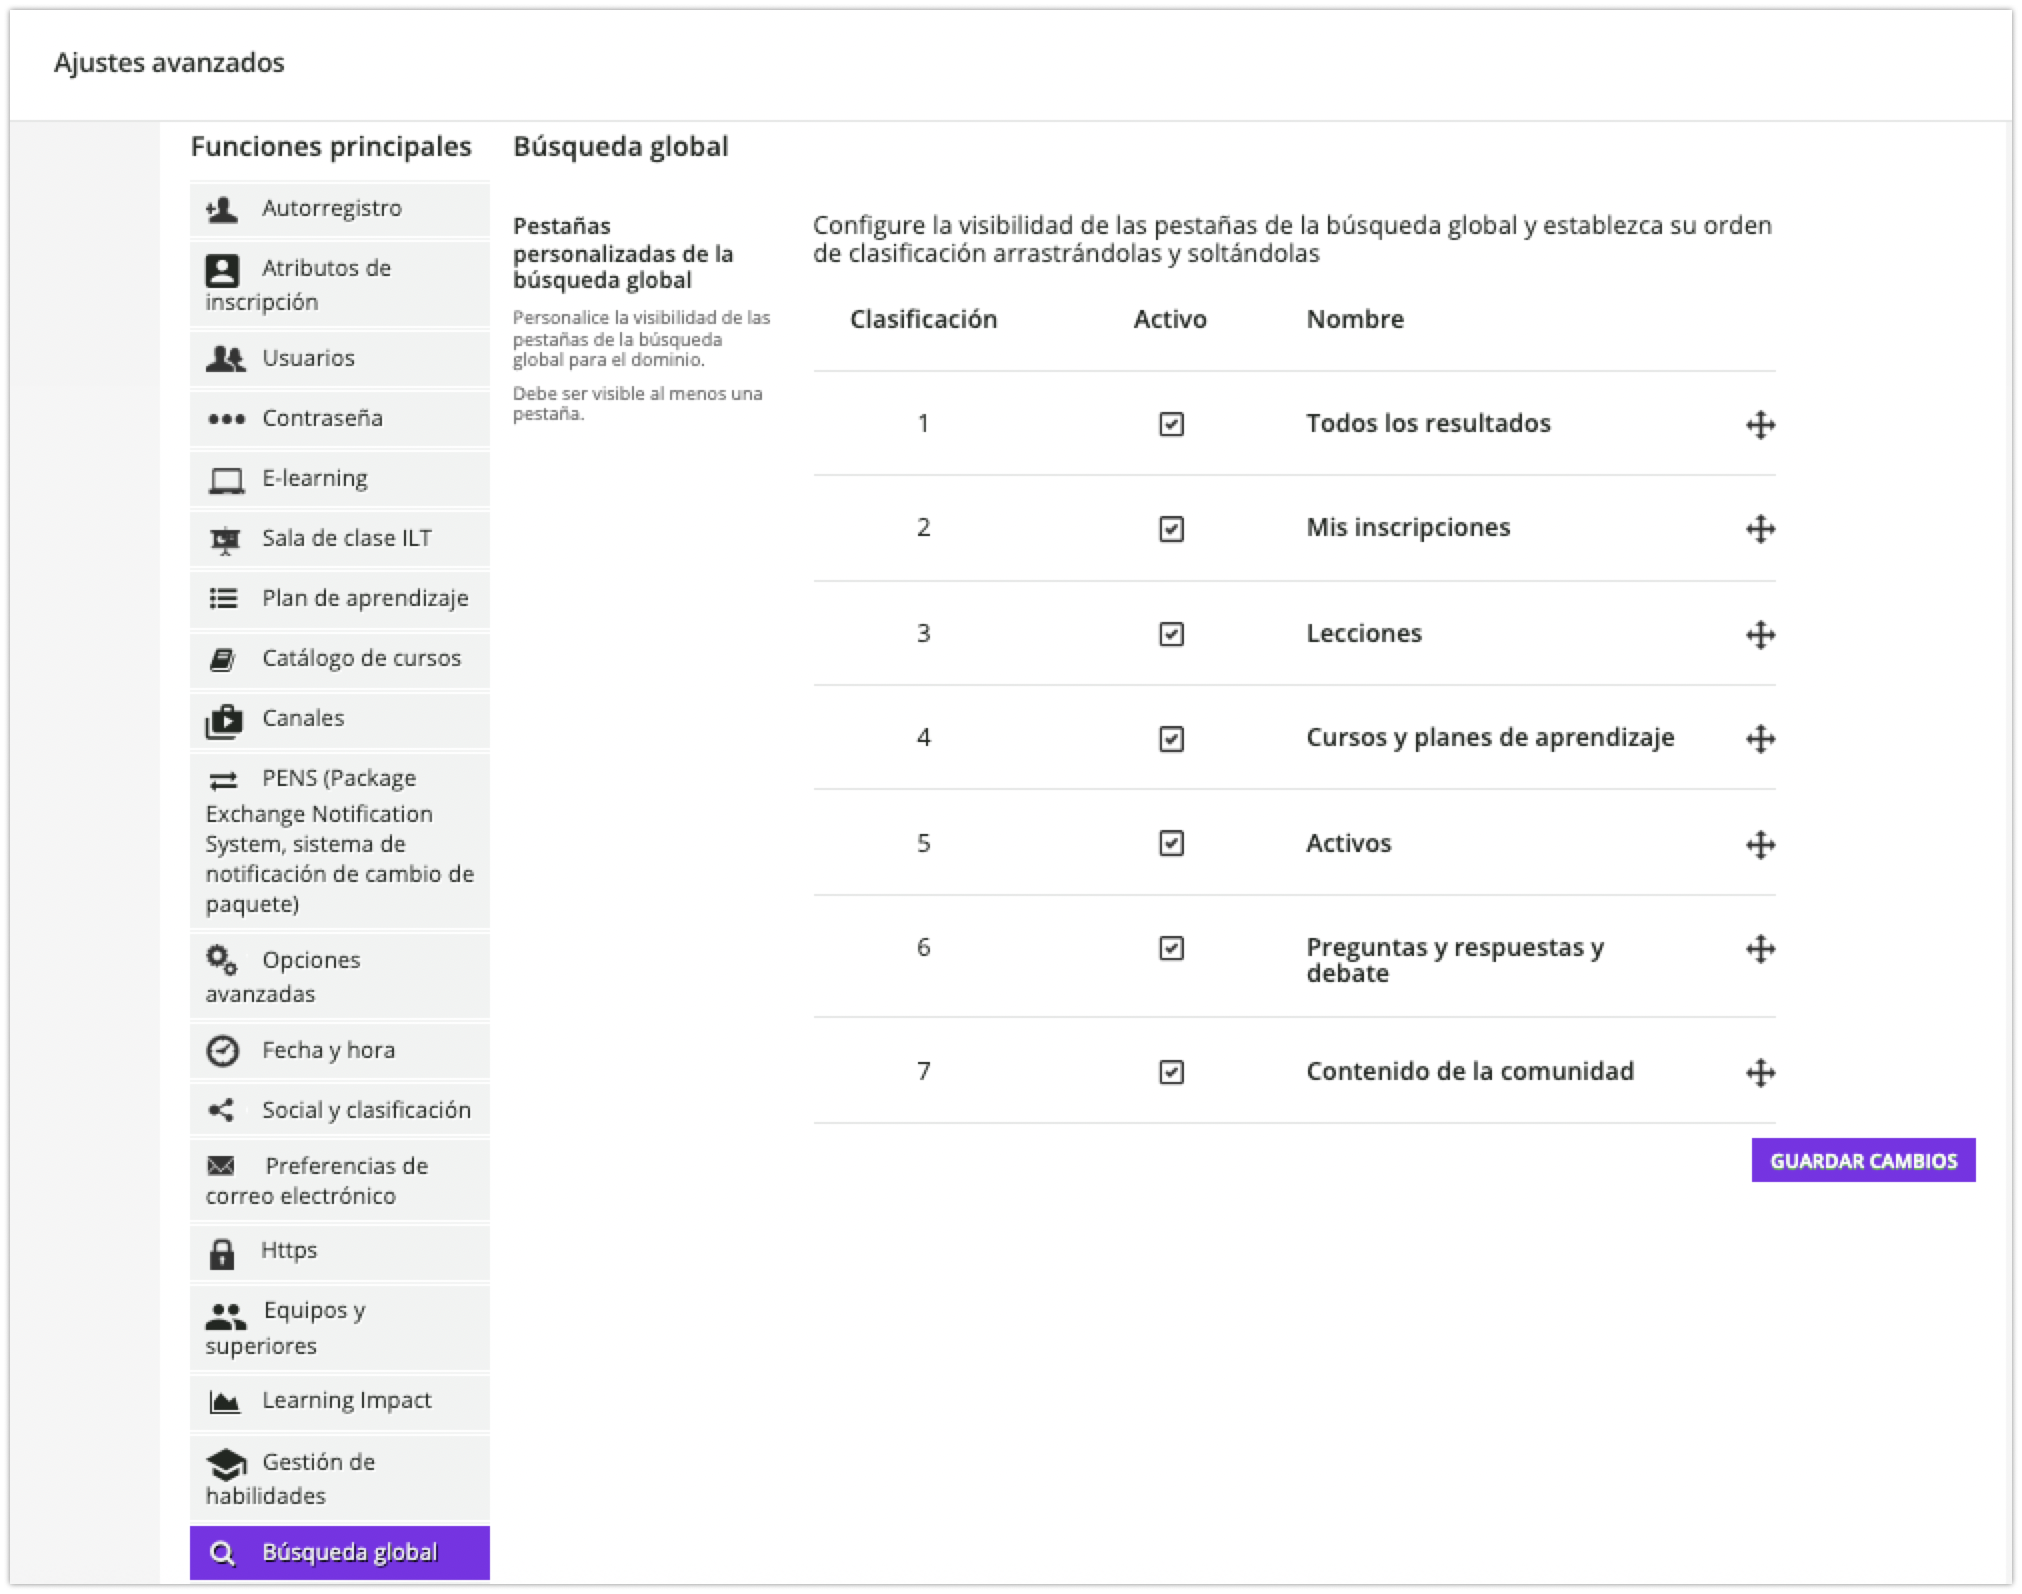This screenshot has width=2022, height=1594.
Task: Click the share icon for Social y clasificación
Action: coord(221,1110)
